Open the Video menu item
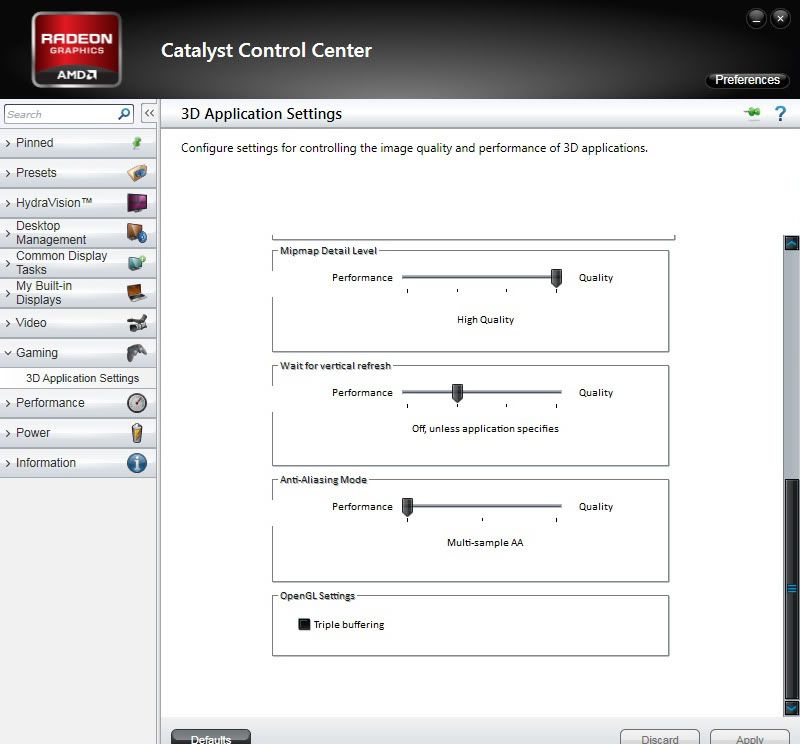This screenshot has height=744, width=800. (x=78, y=323)
